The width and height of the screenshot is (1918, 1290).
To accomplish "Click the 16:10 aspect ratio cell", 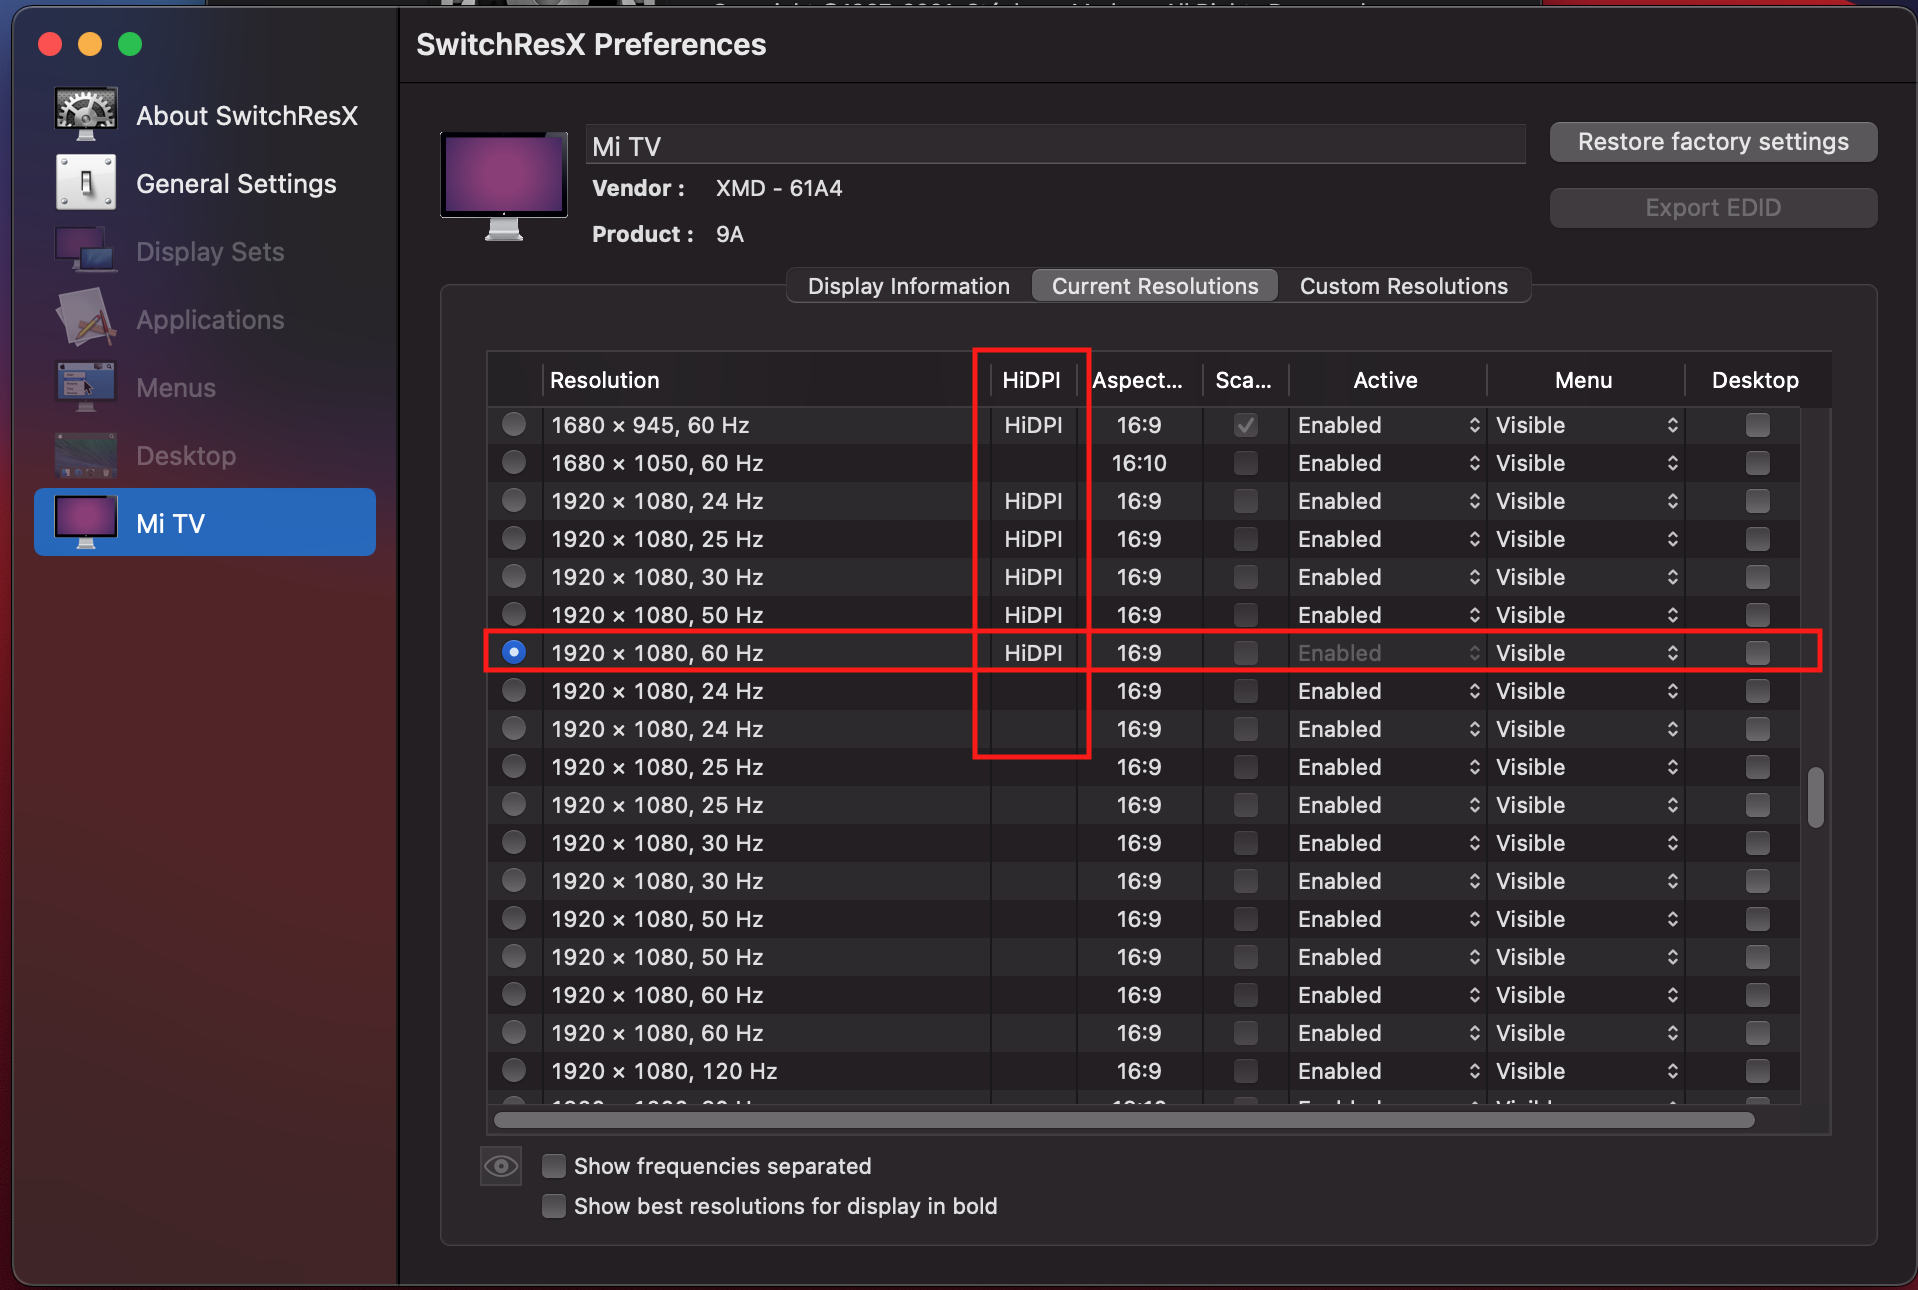I will (x=1139, y=463).
